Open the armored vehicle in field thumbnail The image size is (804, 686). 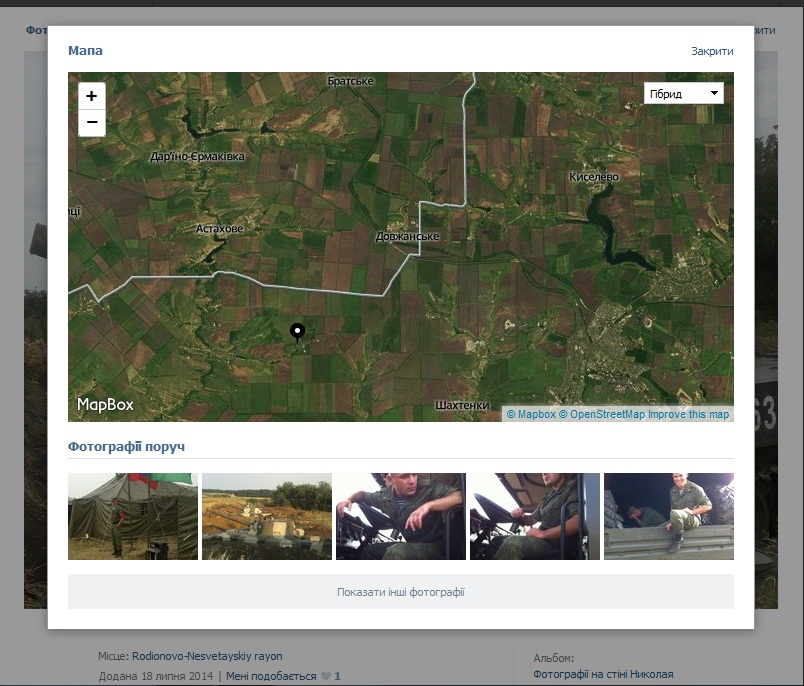point(267,516)
